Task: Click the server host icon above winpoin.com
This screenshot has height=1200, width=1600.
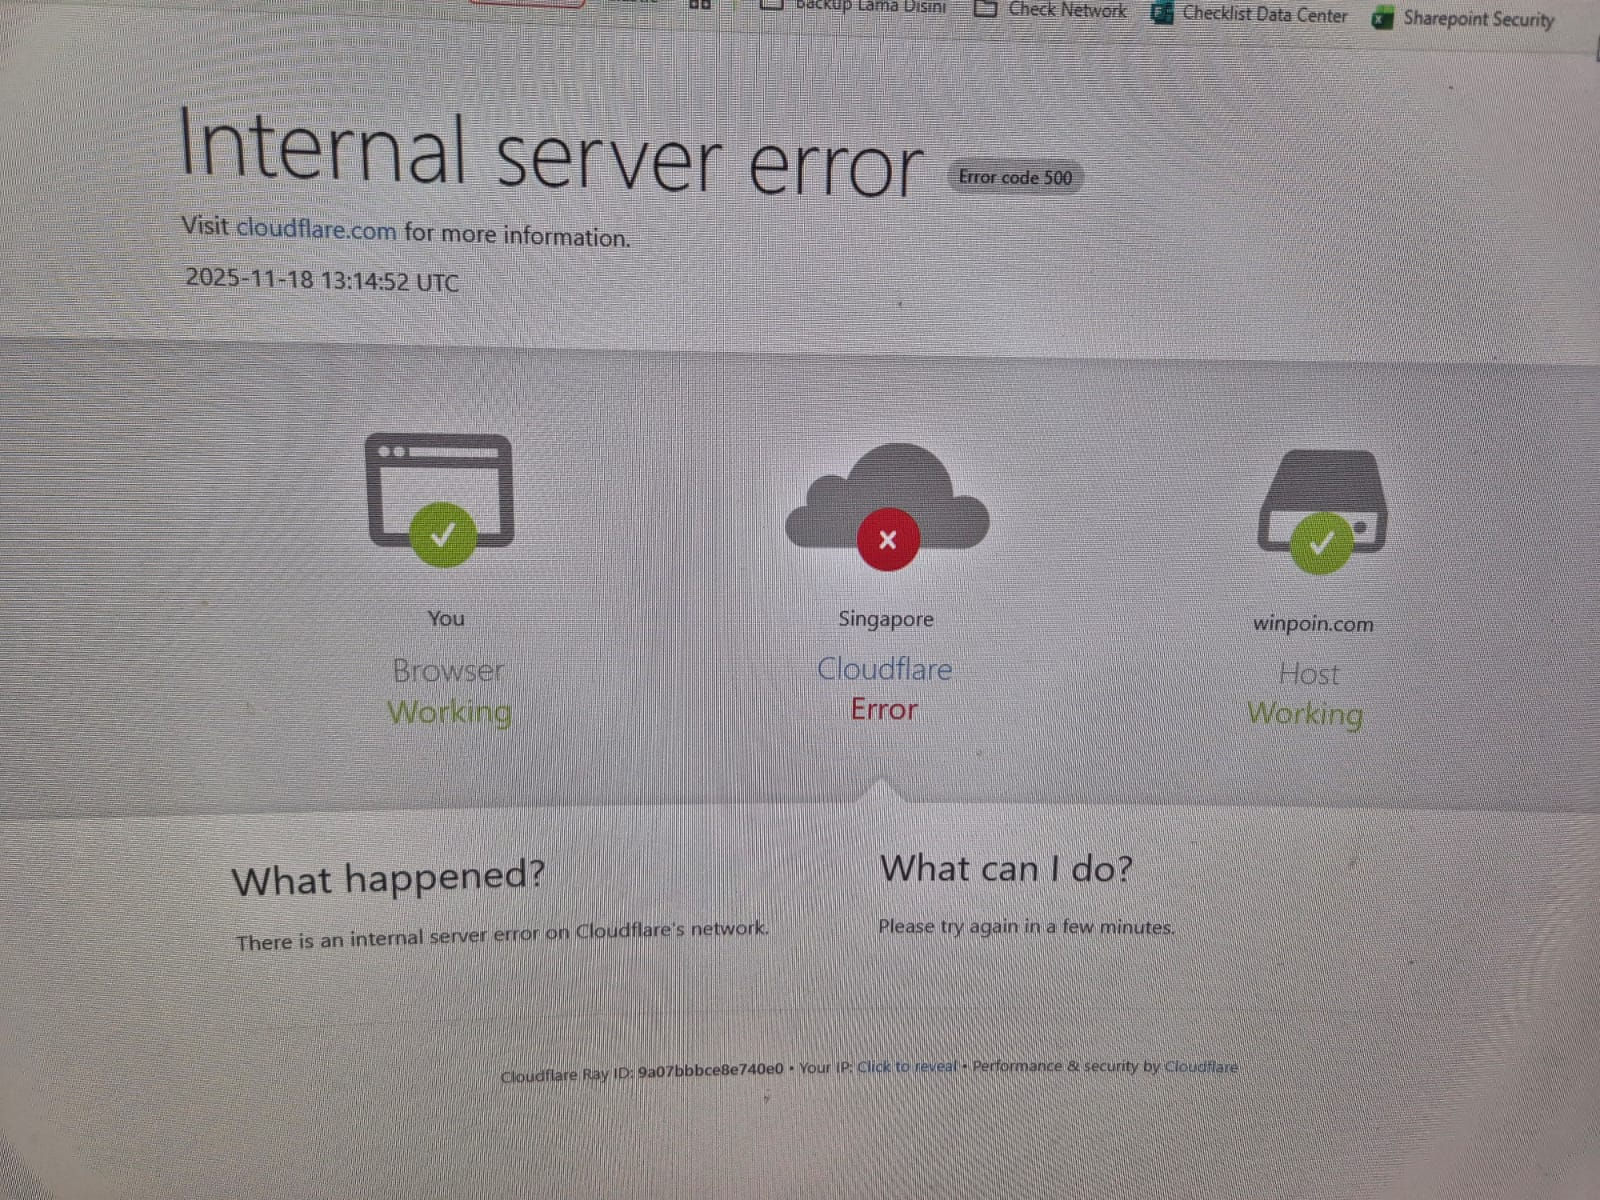Action: click(x=1322, y=502)
